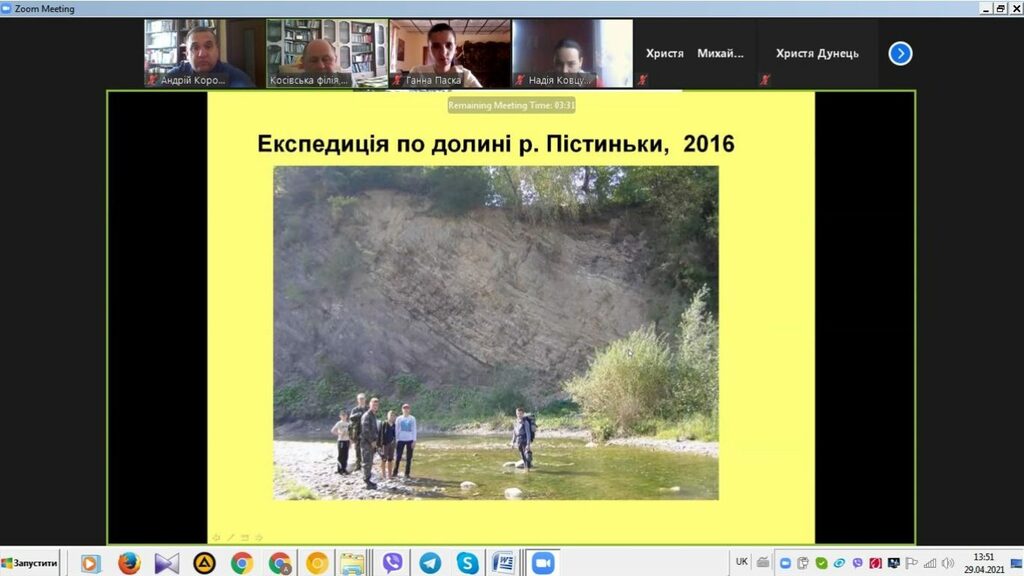Open the system clock showing 13:51
The width and height of the screenshot is (1024, 576).
[x=983, y=563]
